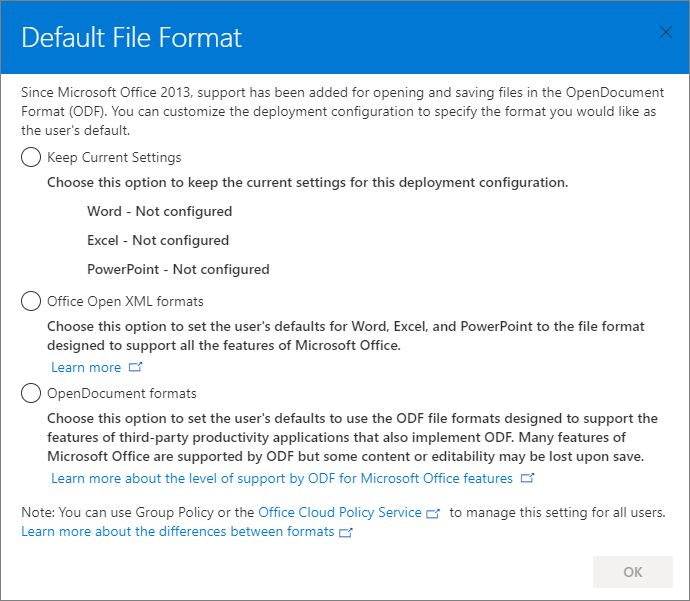Click the Office Open XML formats label
The height and width of the screenshot is (601, 690).
click(x=125, y=301)
